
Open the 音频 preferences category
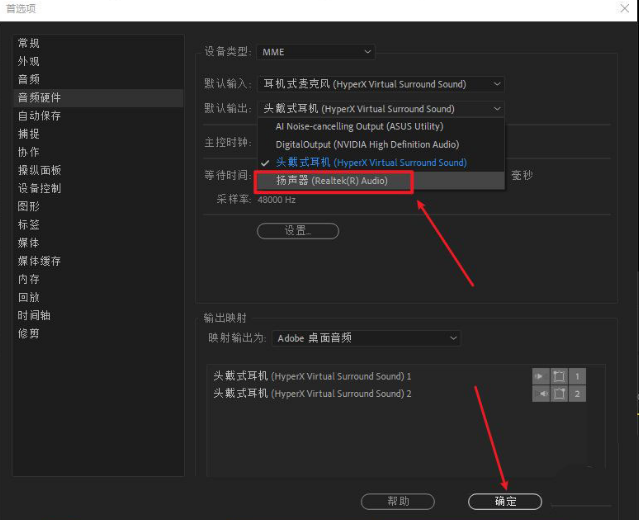98,79
